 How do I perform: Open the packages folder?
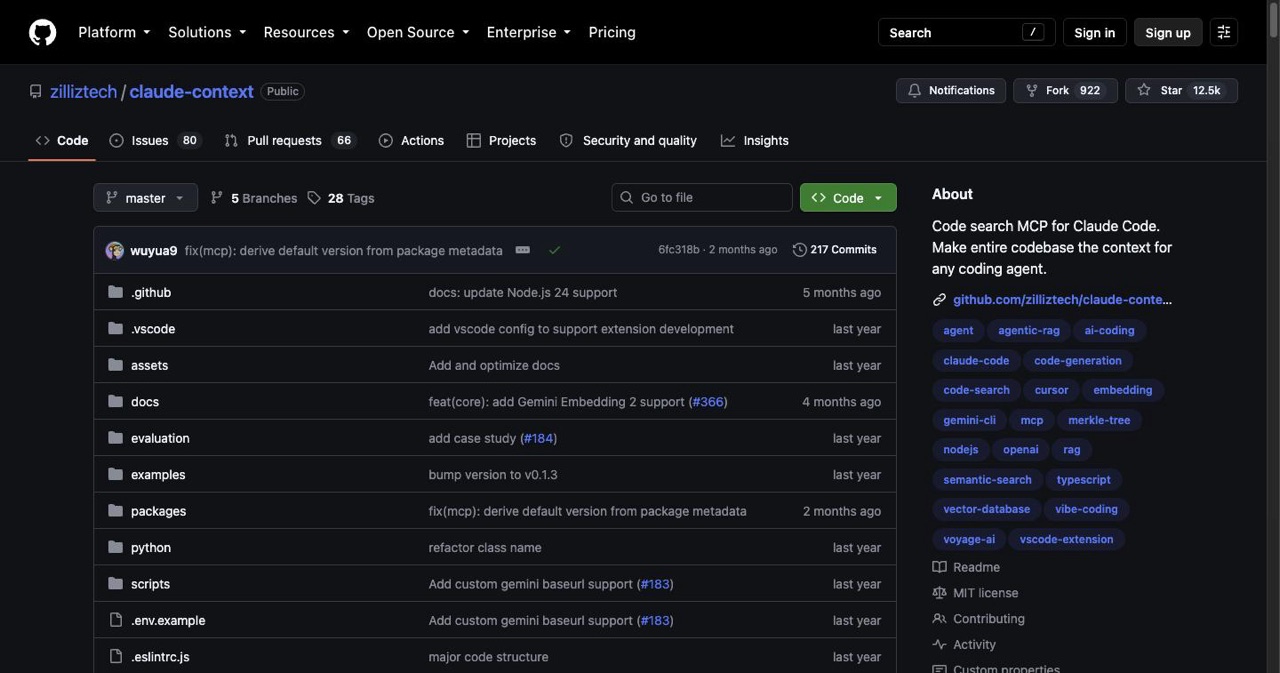158,511
